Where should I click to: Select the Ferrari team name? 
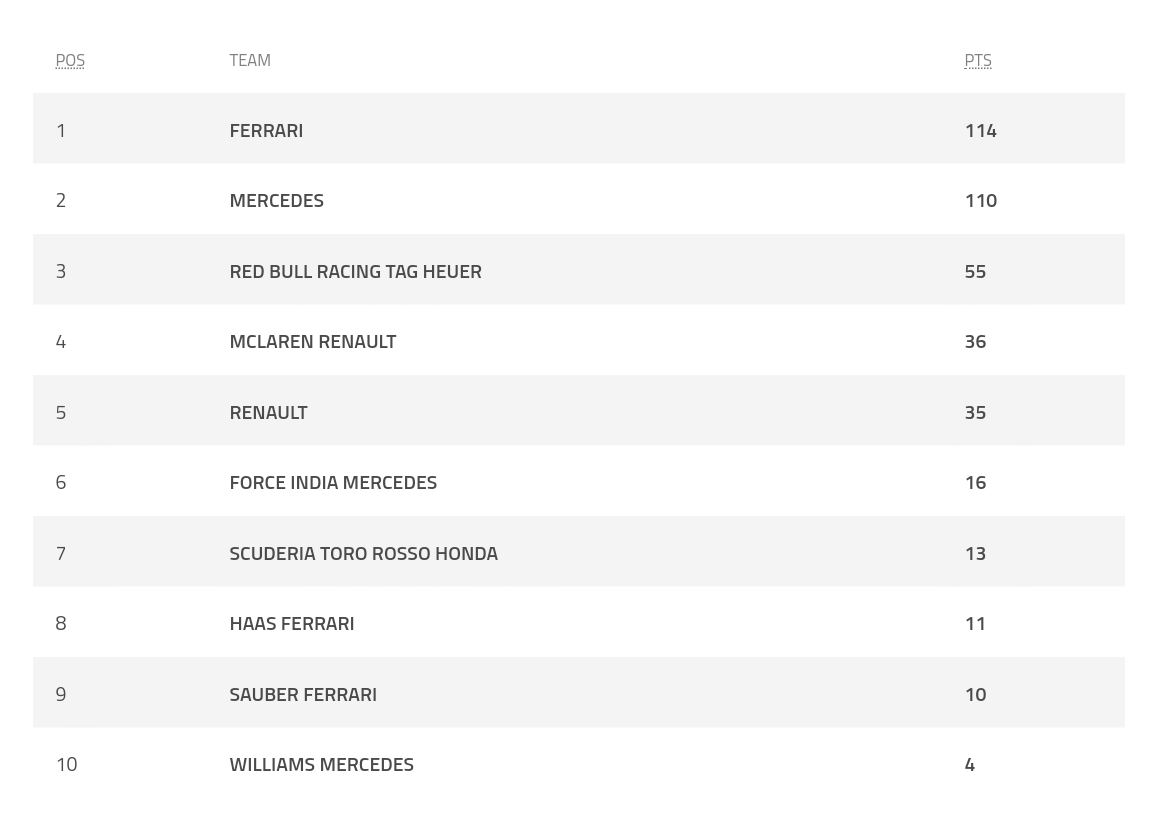tap(266, 130)
